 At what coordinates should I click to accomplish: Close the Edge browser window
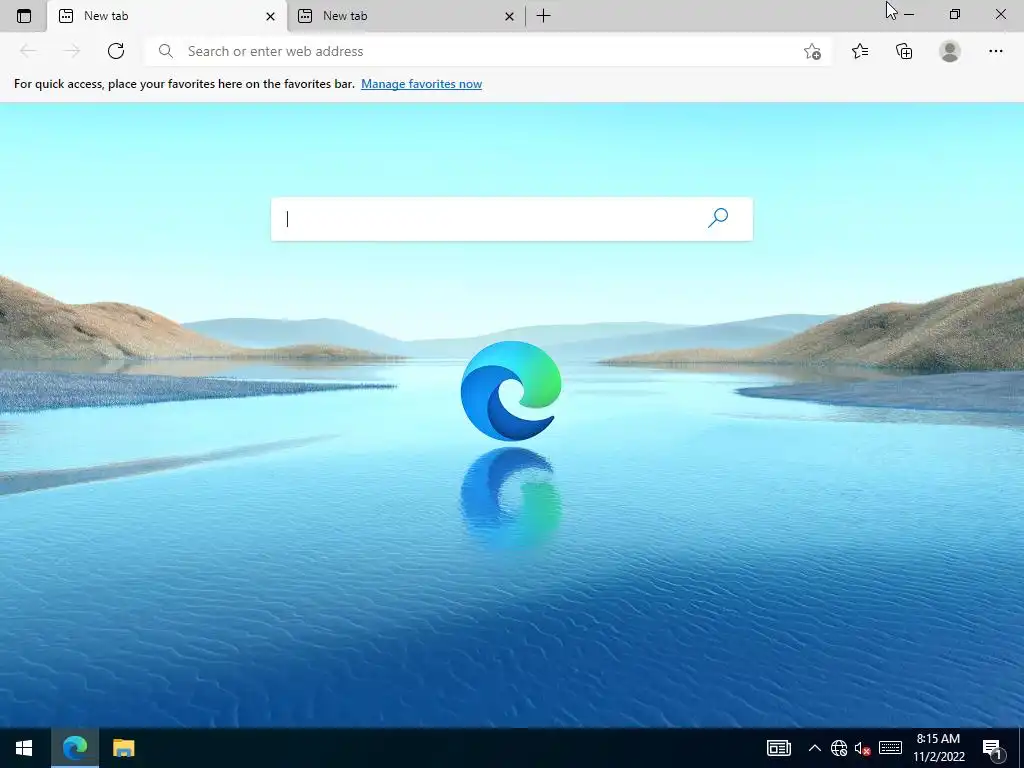pyautogui.click(x=1000, y=14)
